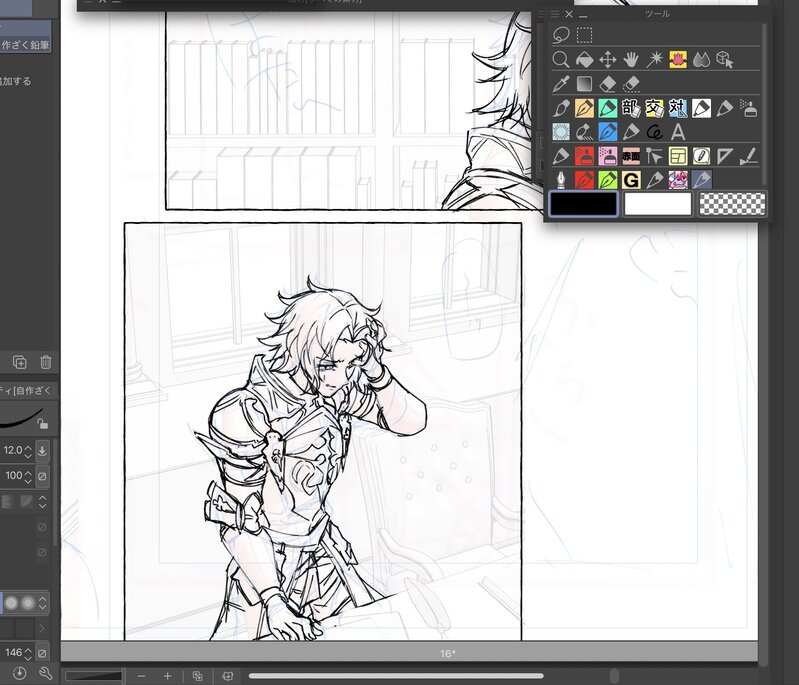Select the 赤面 blush sub tool

(x=631, y=156)
